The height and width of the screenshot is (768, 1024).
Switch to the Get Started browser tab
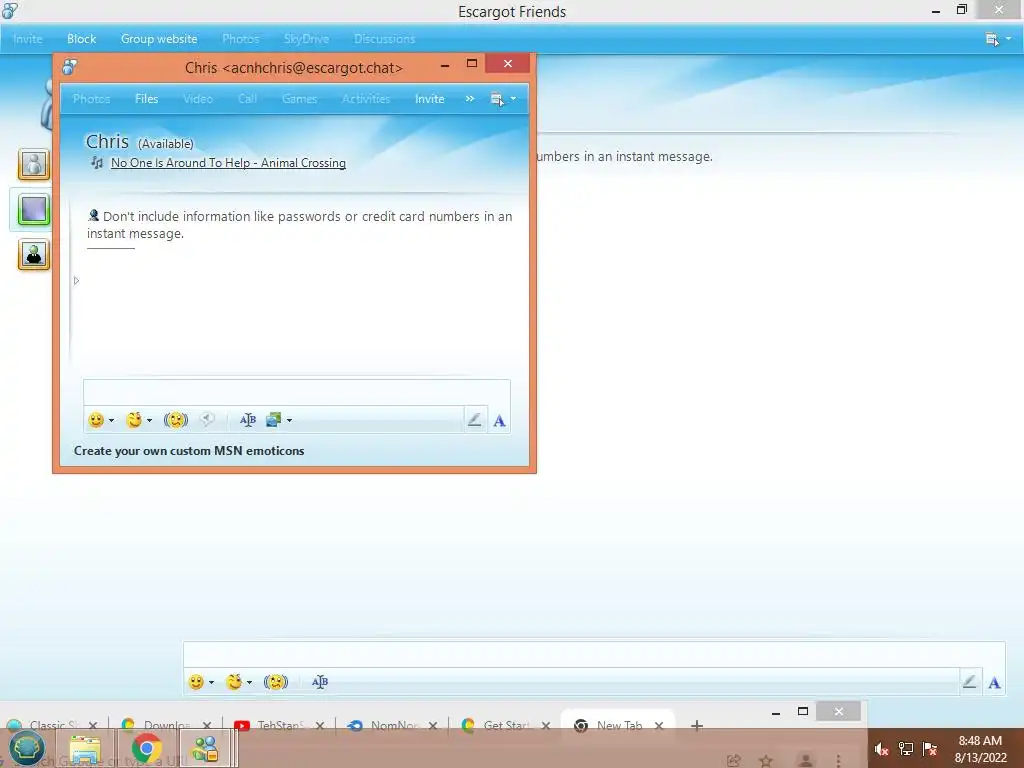(x=507, y=726)
